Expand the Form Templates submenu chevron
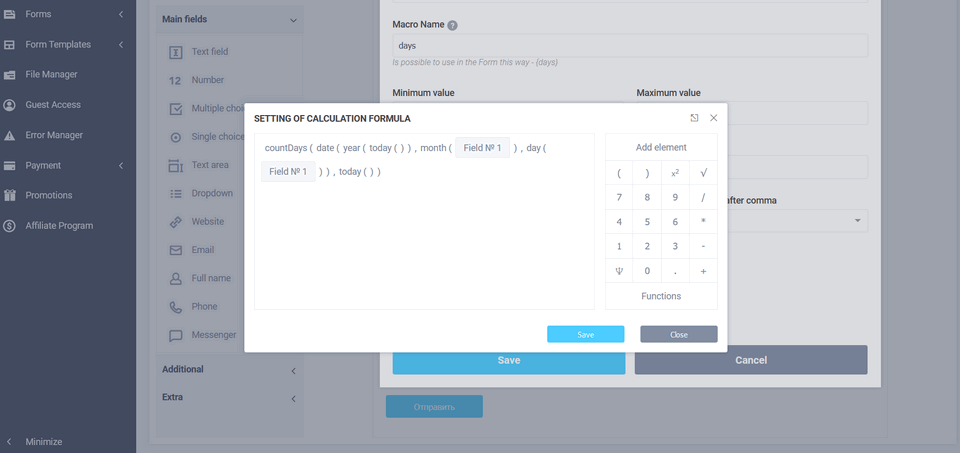The image size is (960, 453). pos(121,45)
